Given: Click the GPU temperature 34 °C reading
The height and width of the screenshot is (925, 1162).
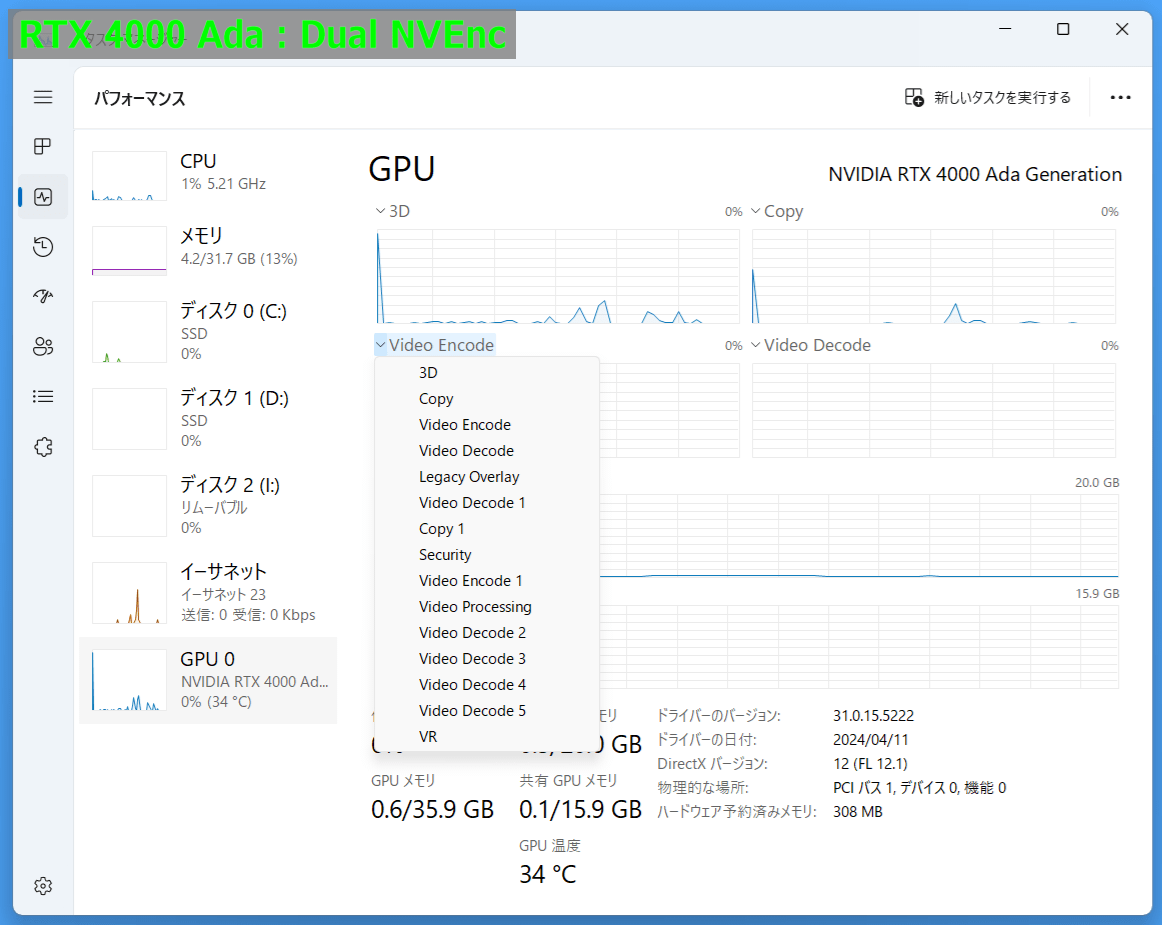Looking at the screenshot, I should (x=548, y=875).
